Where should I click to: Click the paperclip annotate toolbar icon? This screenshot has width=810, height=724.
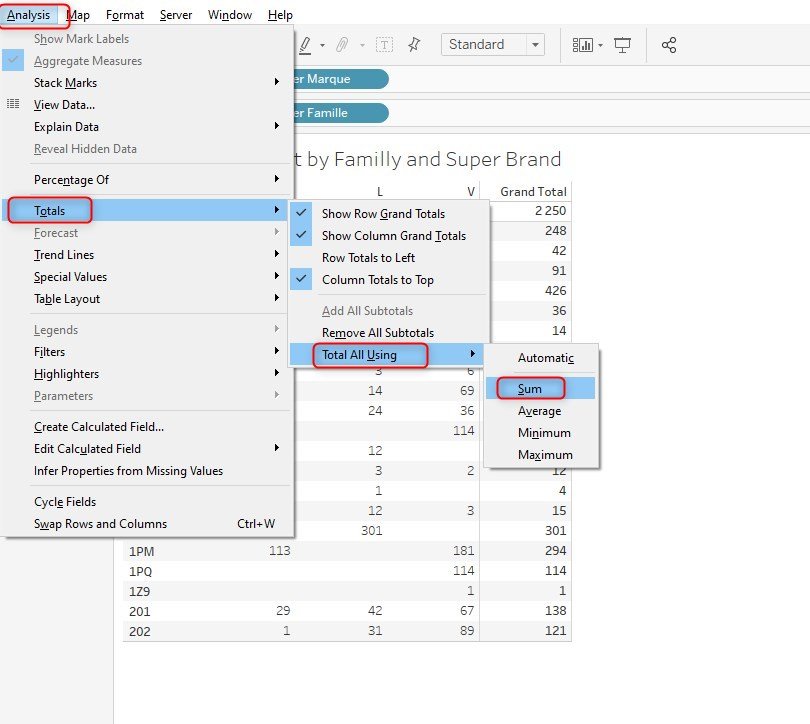click(342, 45)
